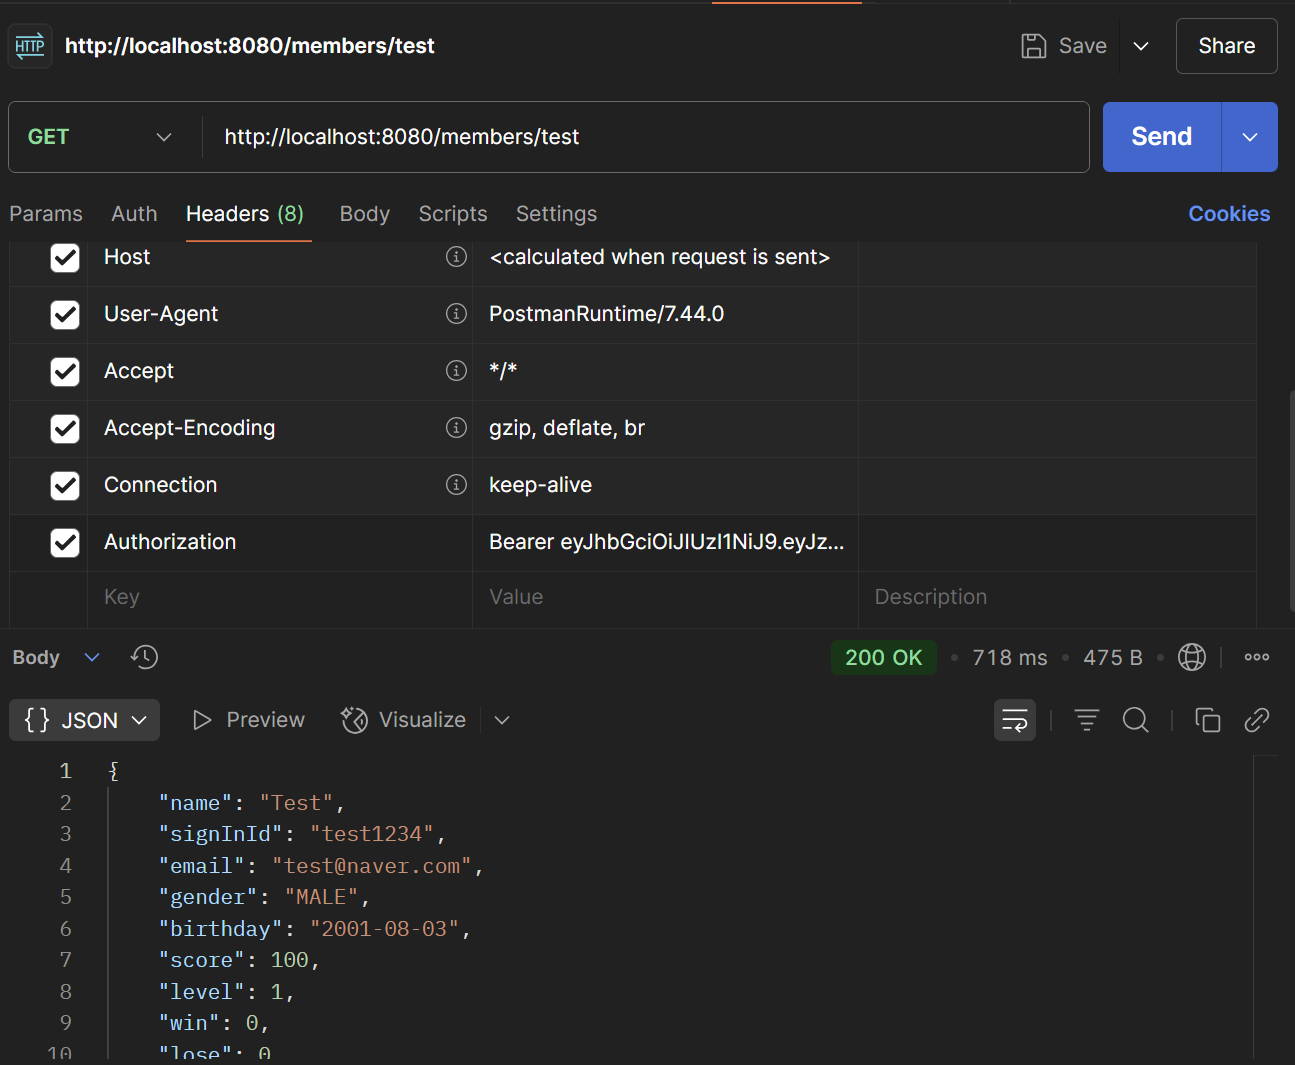Screen dimensions: 1295x1065
Task: Uncheck the Authorization header checkbox
Action: [x=65, y=543]
